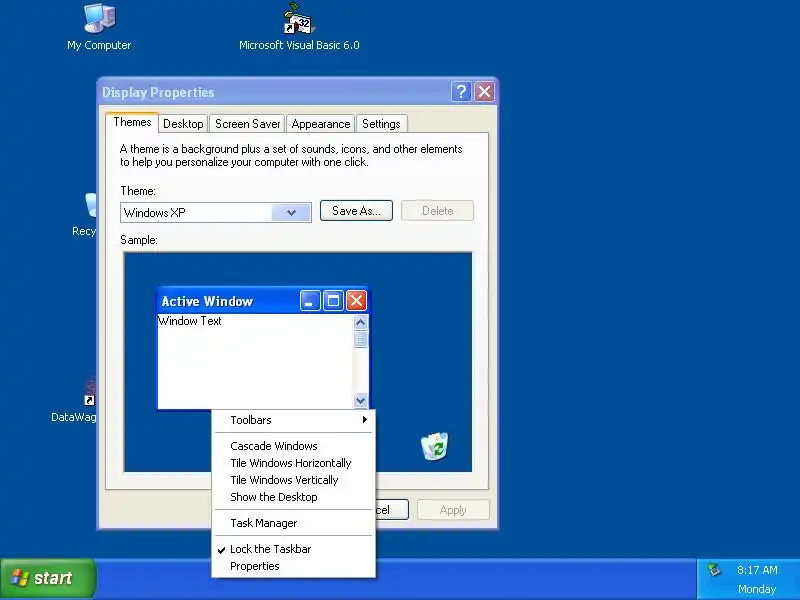Viewport: 800px width, 600px height.
Task: Expand the Theme dropdown list
Action: [291, 213]
